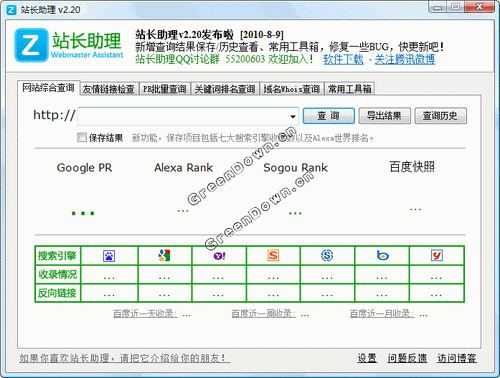The width and height of the screenshot is (500, 378).
Task: Click the 搜索引擎 row header
Action: click(57, 256)
